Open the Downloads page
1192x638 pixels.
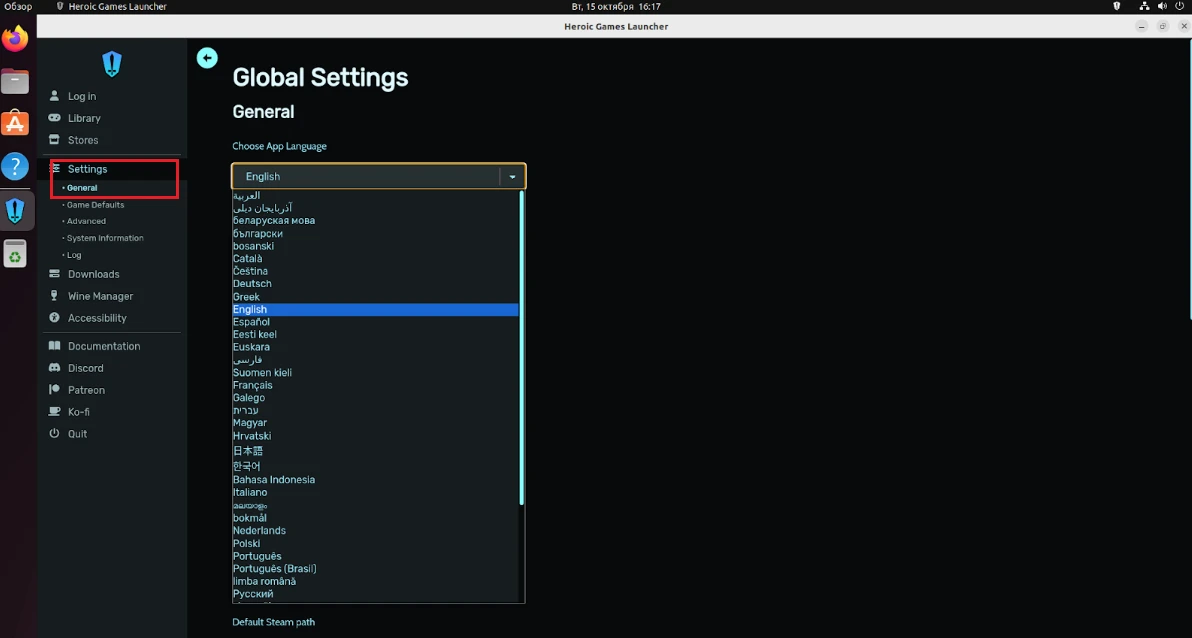click(x=93, y=274)
